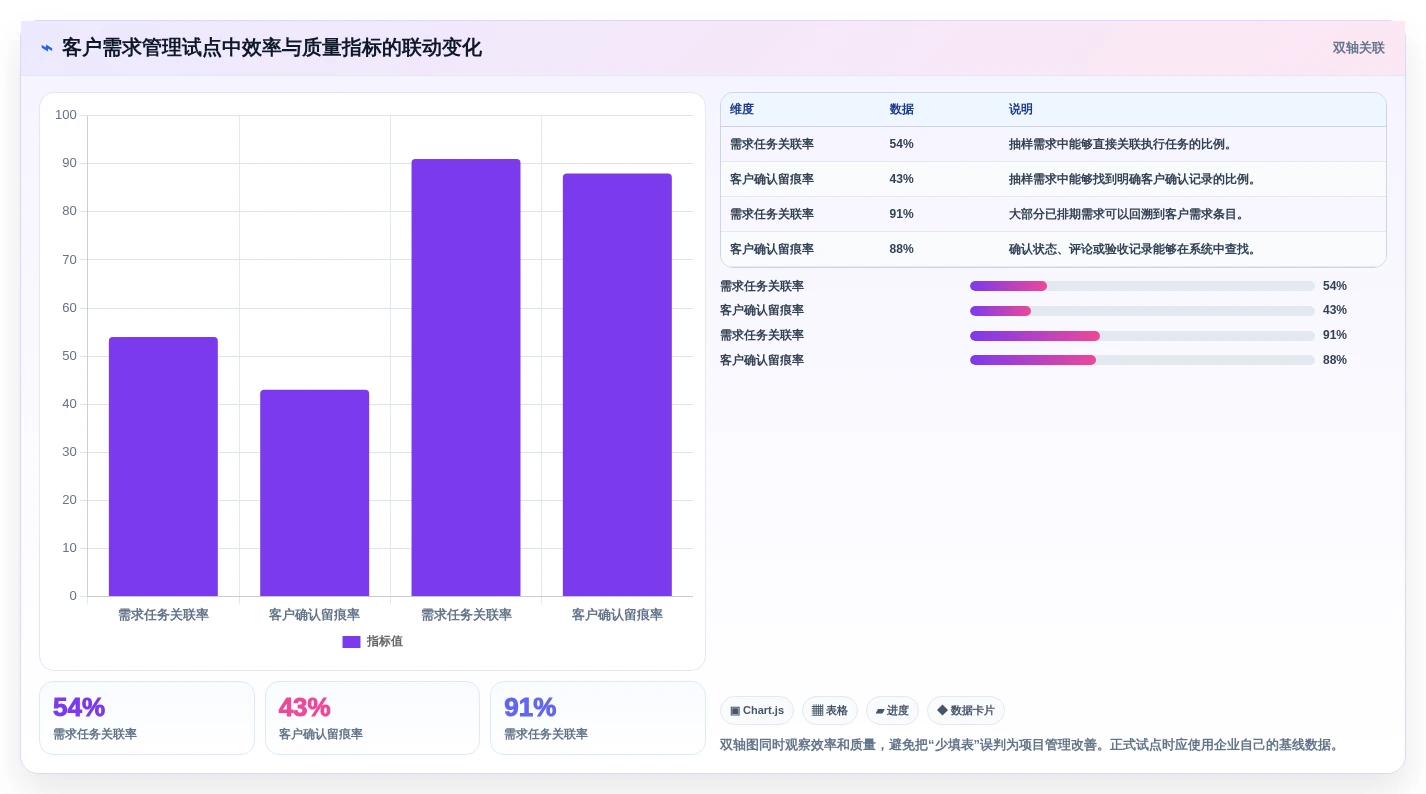
Task: Select the chart bar reaching 54
Action: coord(163,467)
